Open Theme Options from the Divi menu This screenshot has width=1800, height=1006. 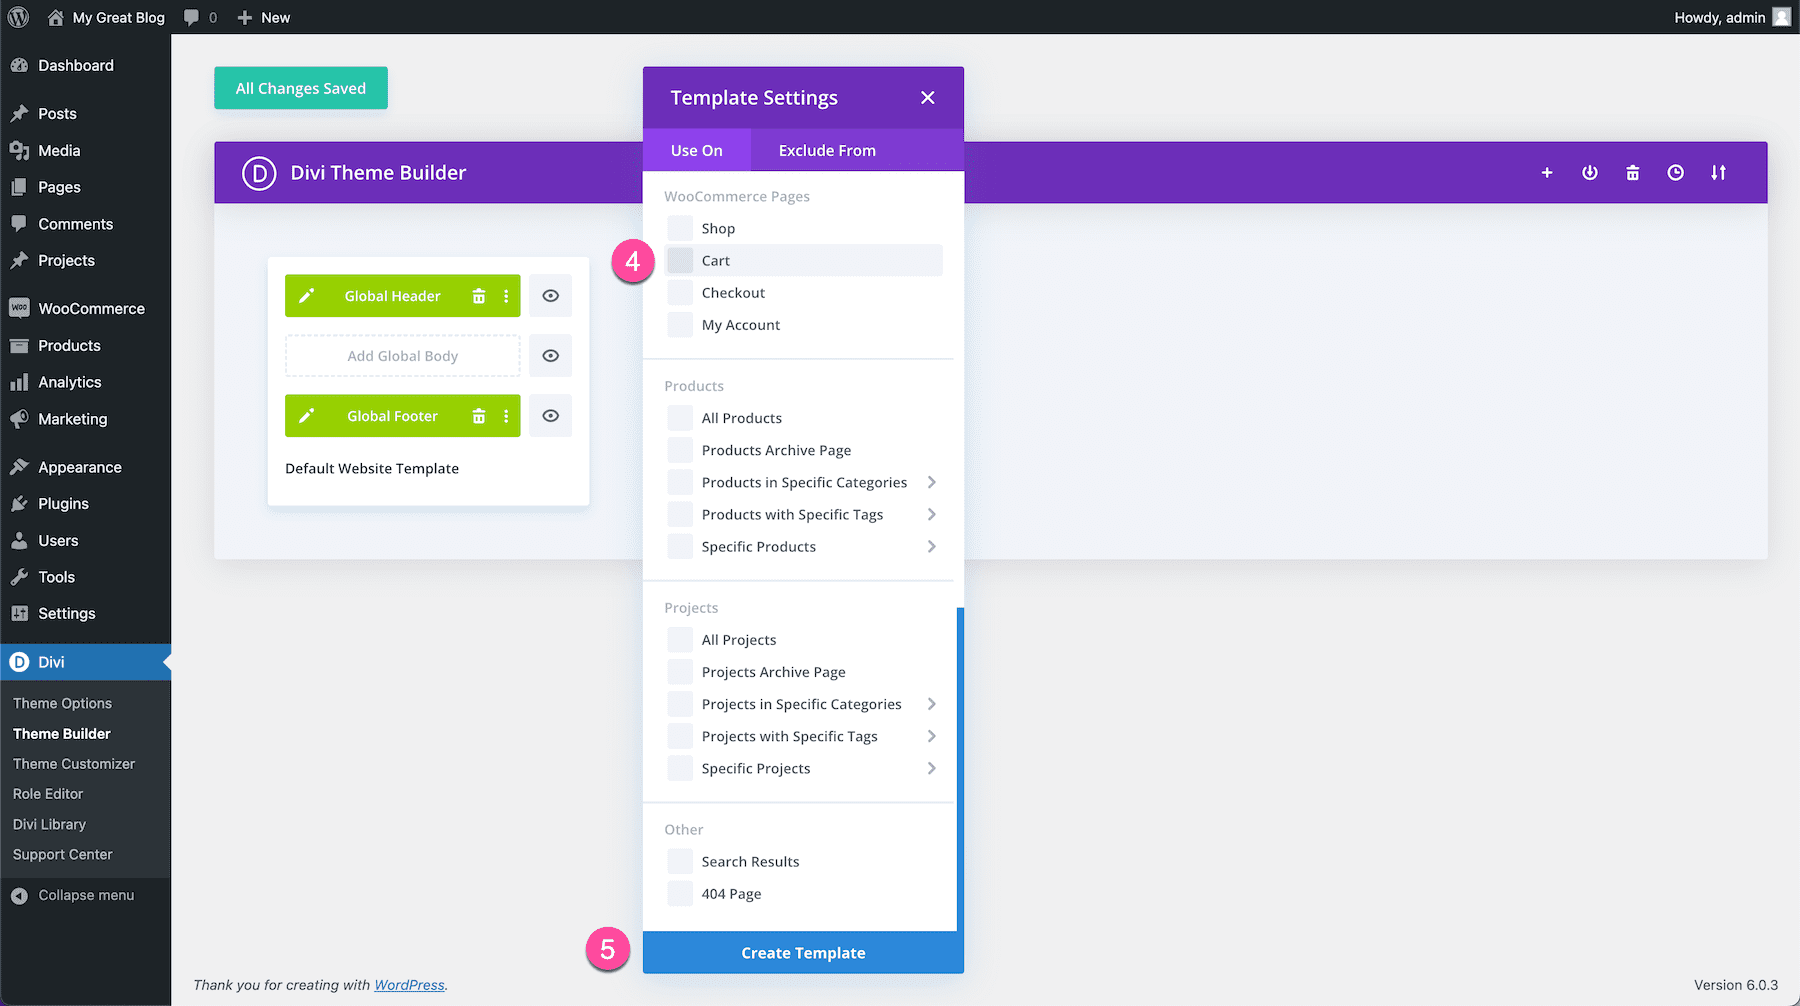[x=62, y=703]
